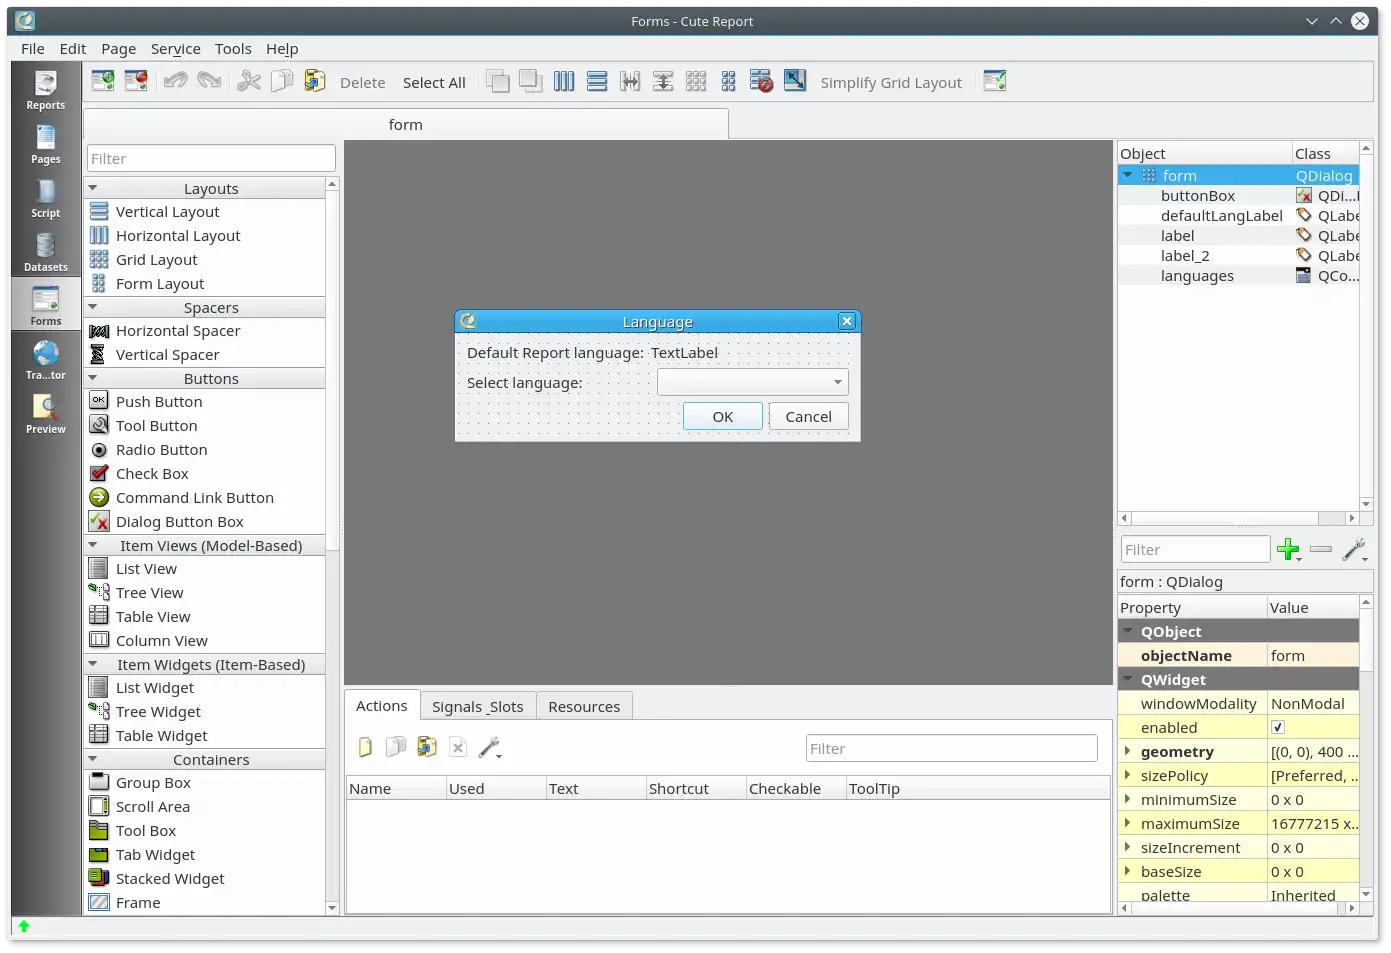Open the Datasets sidebar section
Screen dimensions: 1391x953
coord(46,252)
